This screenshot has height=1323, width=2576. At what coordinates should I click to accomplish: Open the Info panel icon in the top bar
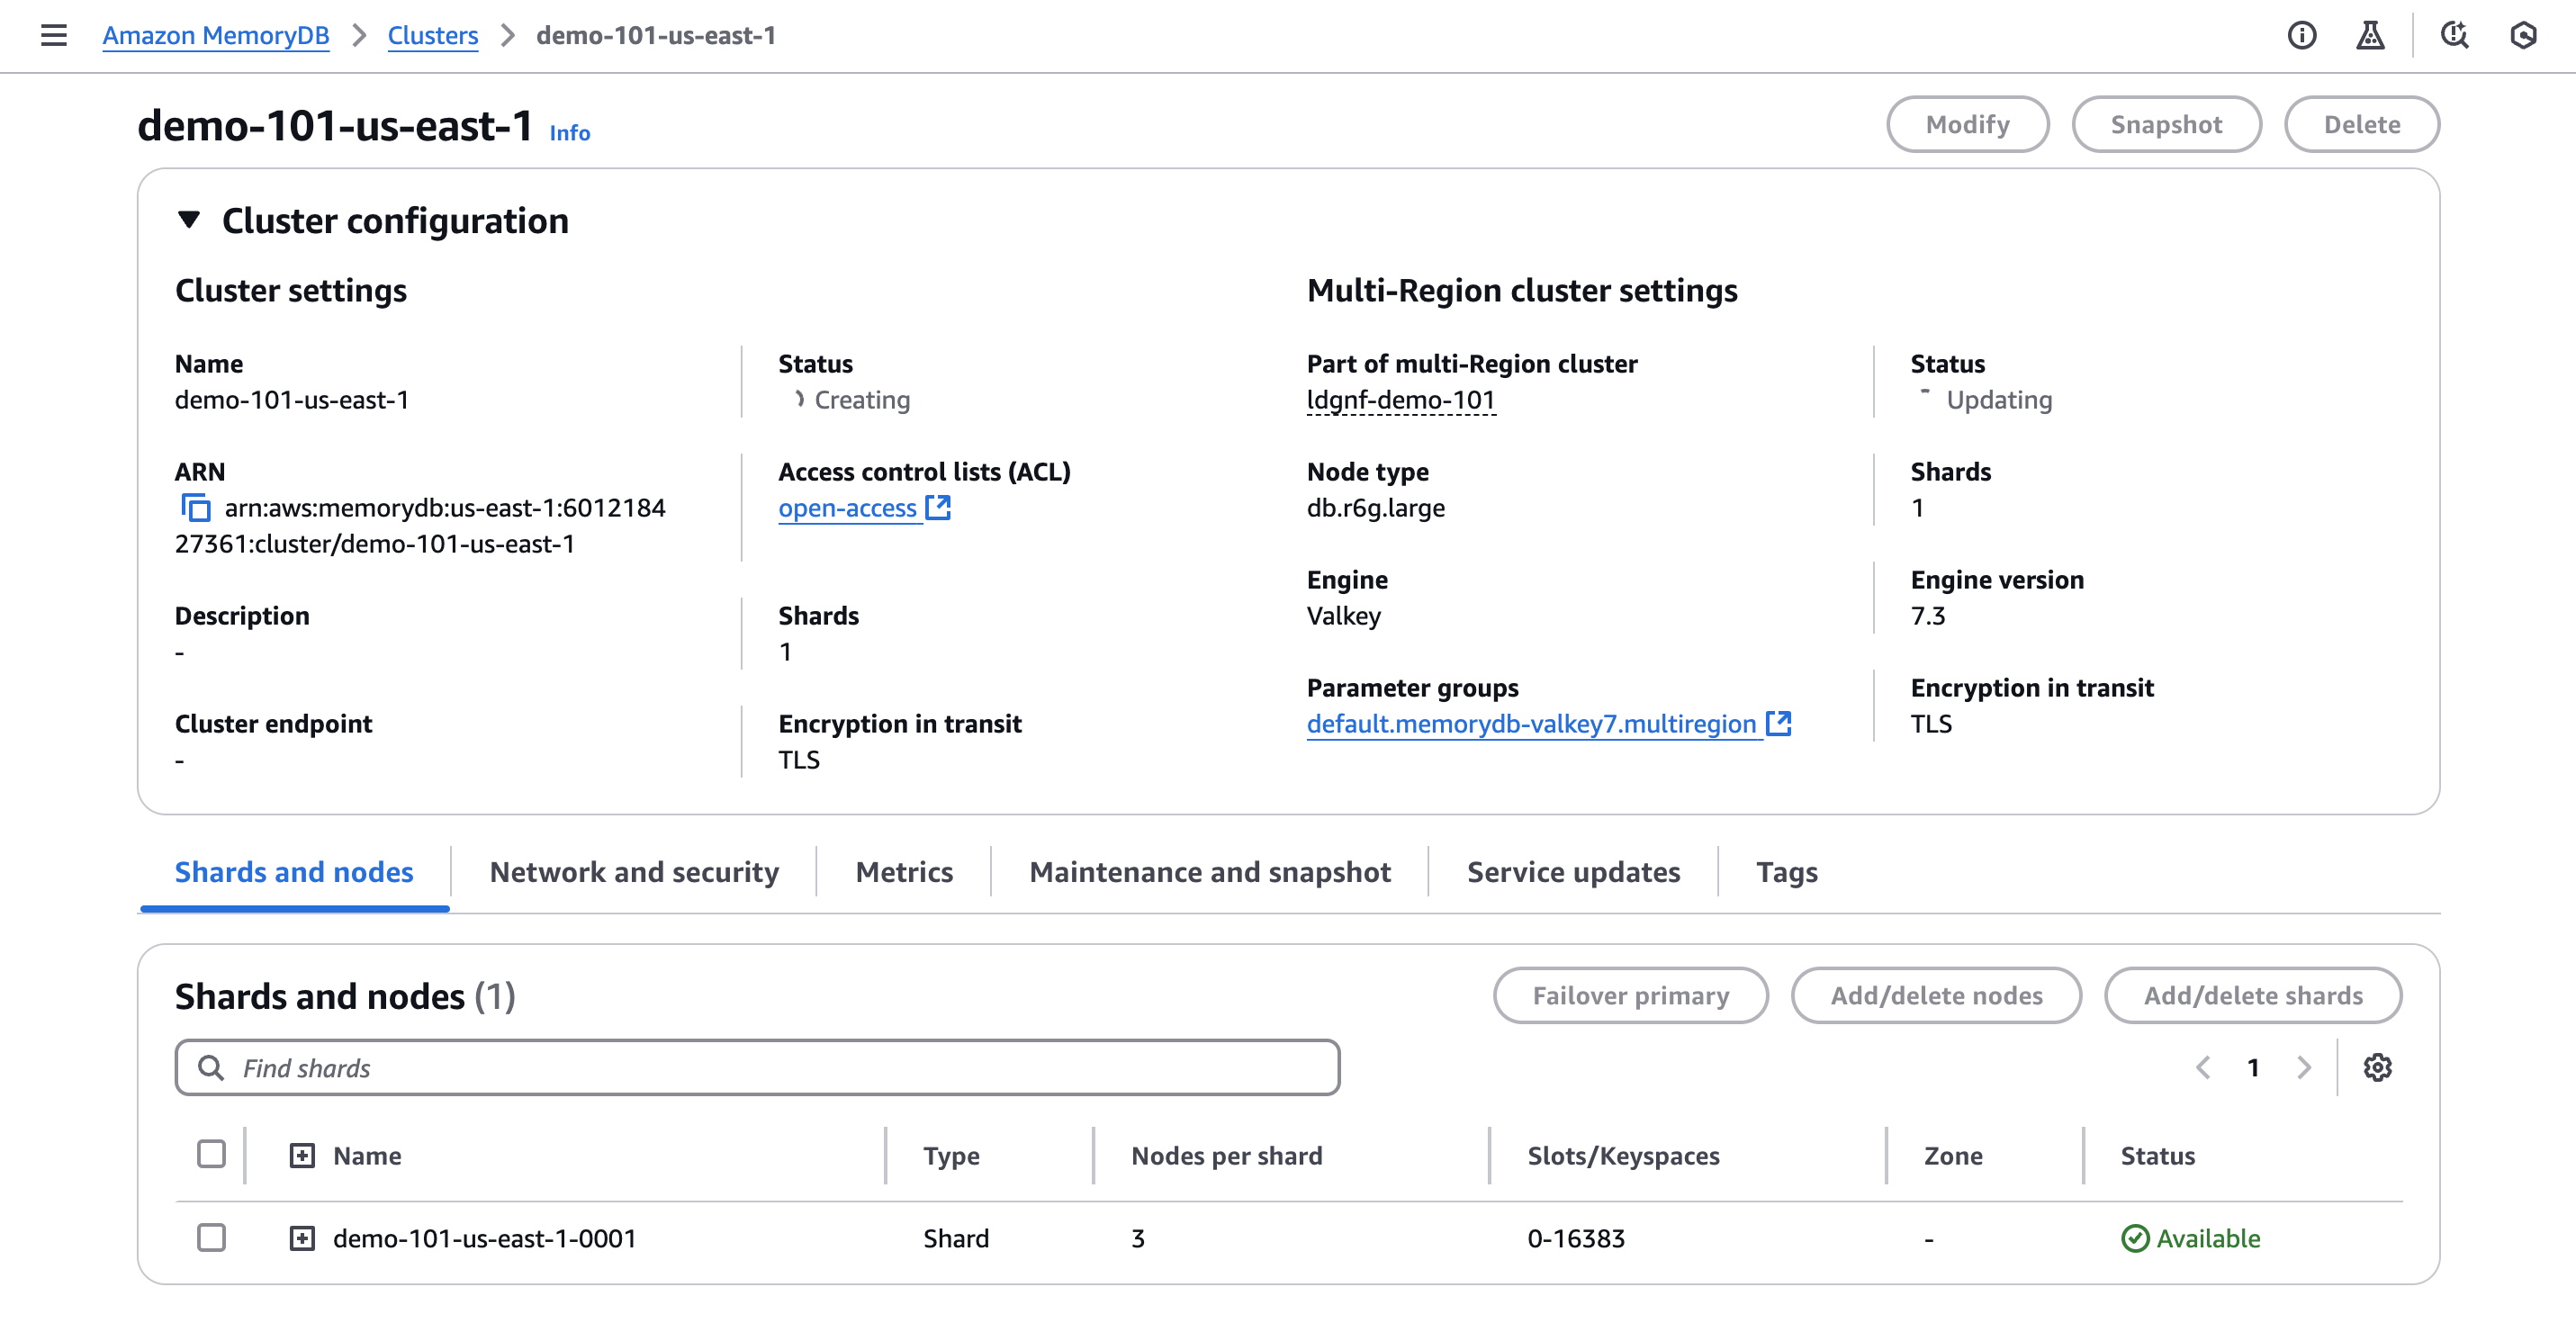(x=2302, y=35)
